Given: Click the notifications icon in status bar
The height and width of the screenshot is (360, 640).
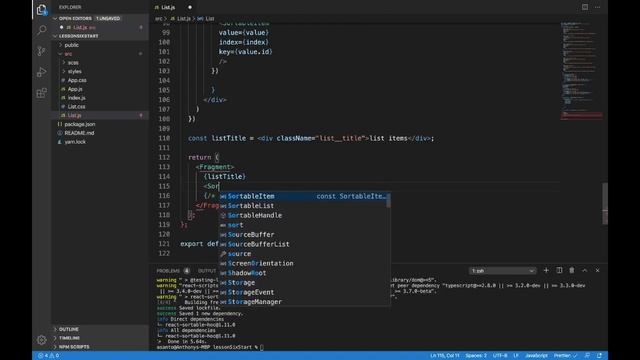Looking at the screenshot, I should [x=599, y=356].
